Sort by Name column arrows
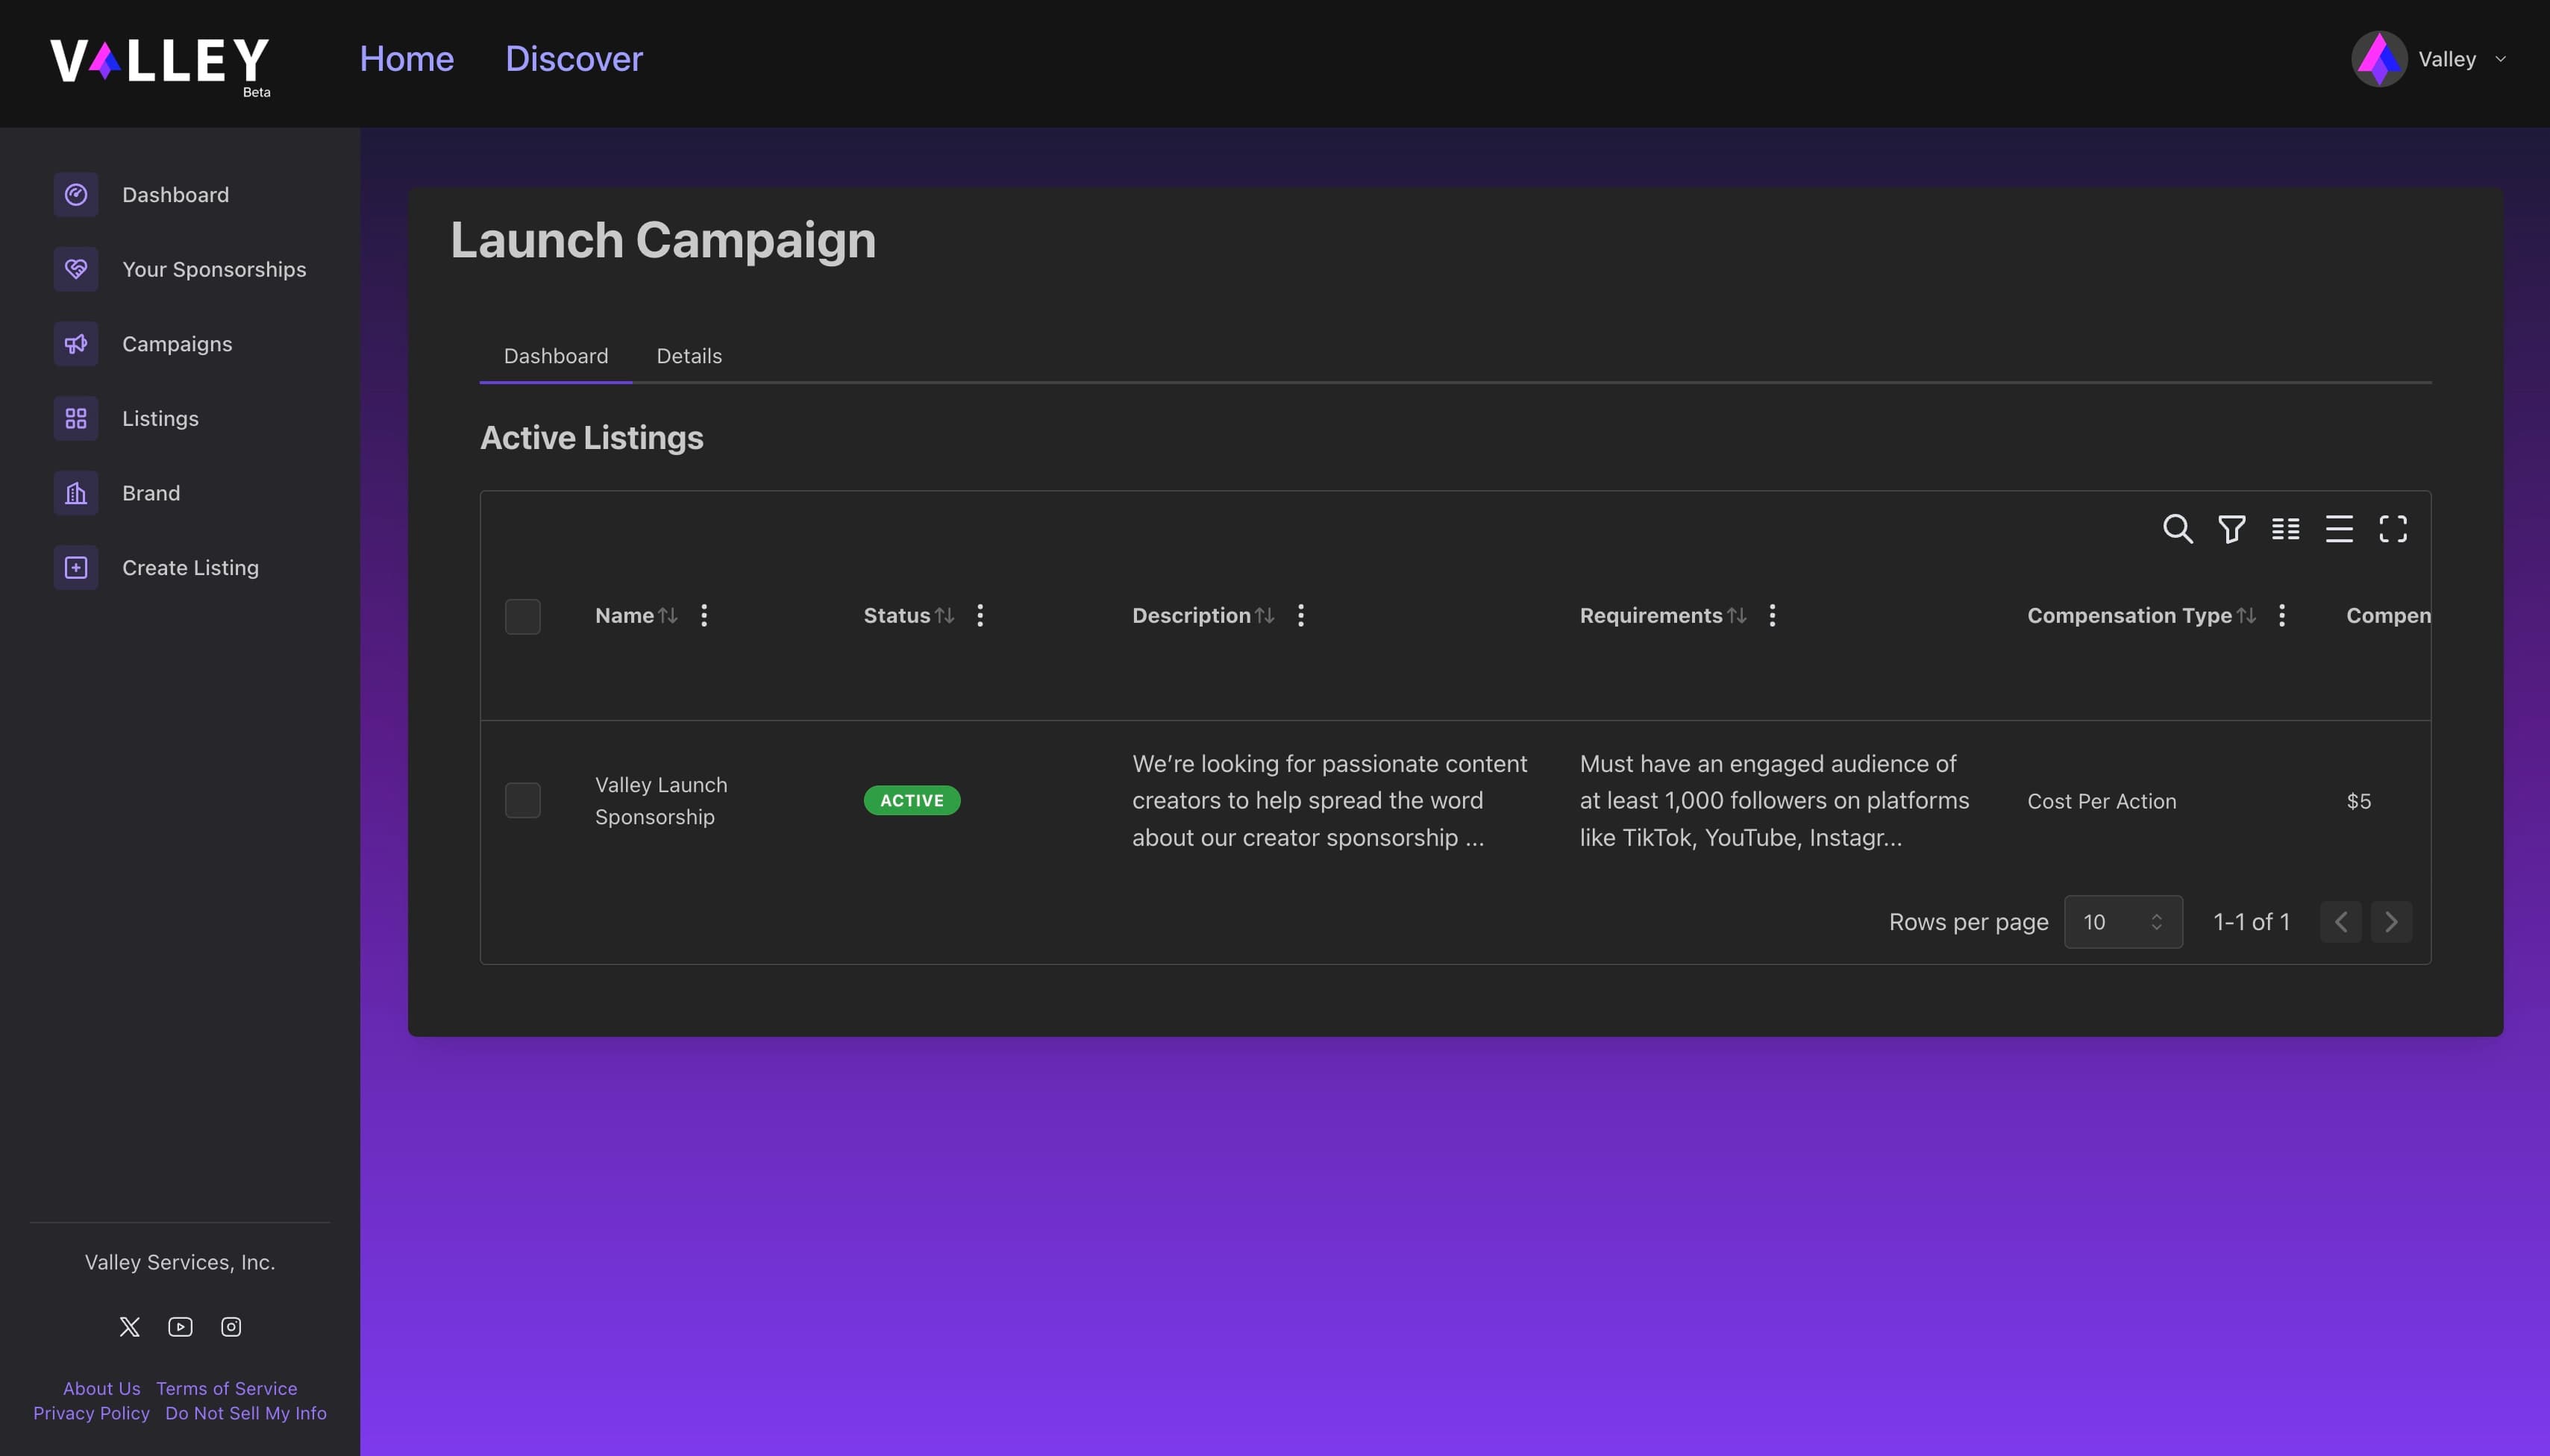Screen dimensions: 2550x1456 (x=668, y=616)
